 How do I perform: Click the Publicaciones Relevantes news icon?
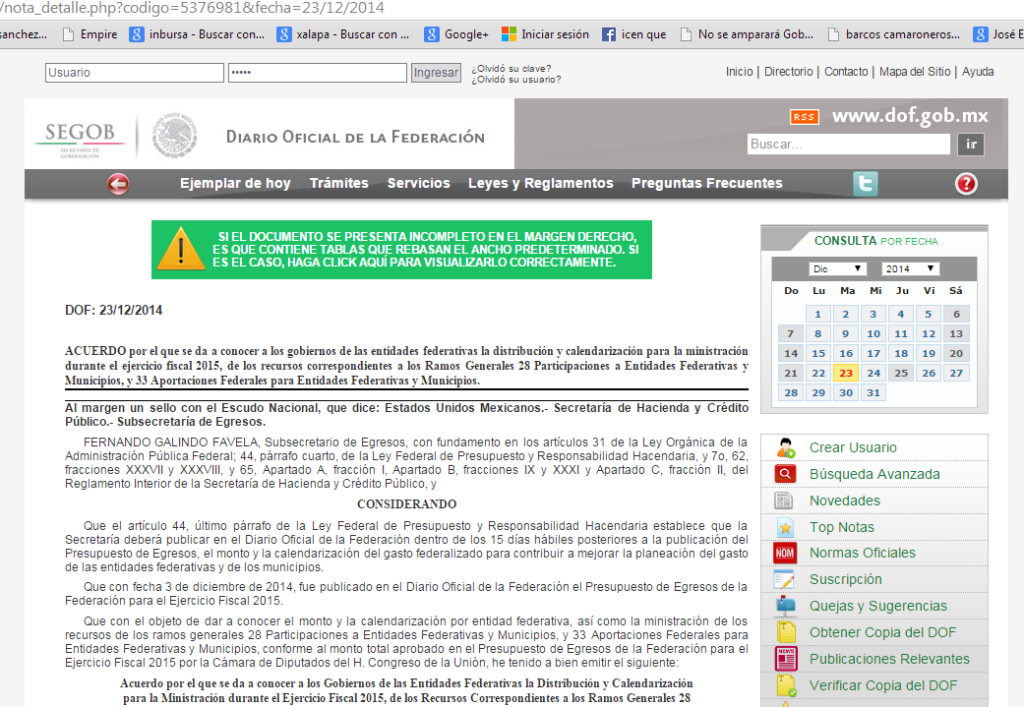click(786, 659)
